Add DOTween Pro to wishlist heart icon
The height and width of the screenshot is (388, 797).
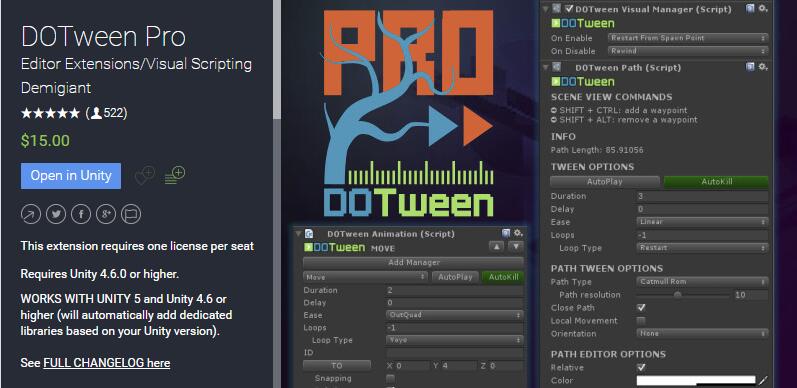click(144, 176)
